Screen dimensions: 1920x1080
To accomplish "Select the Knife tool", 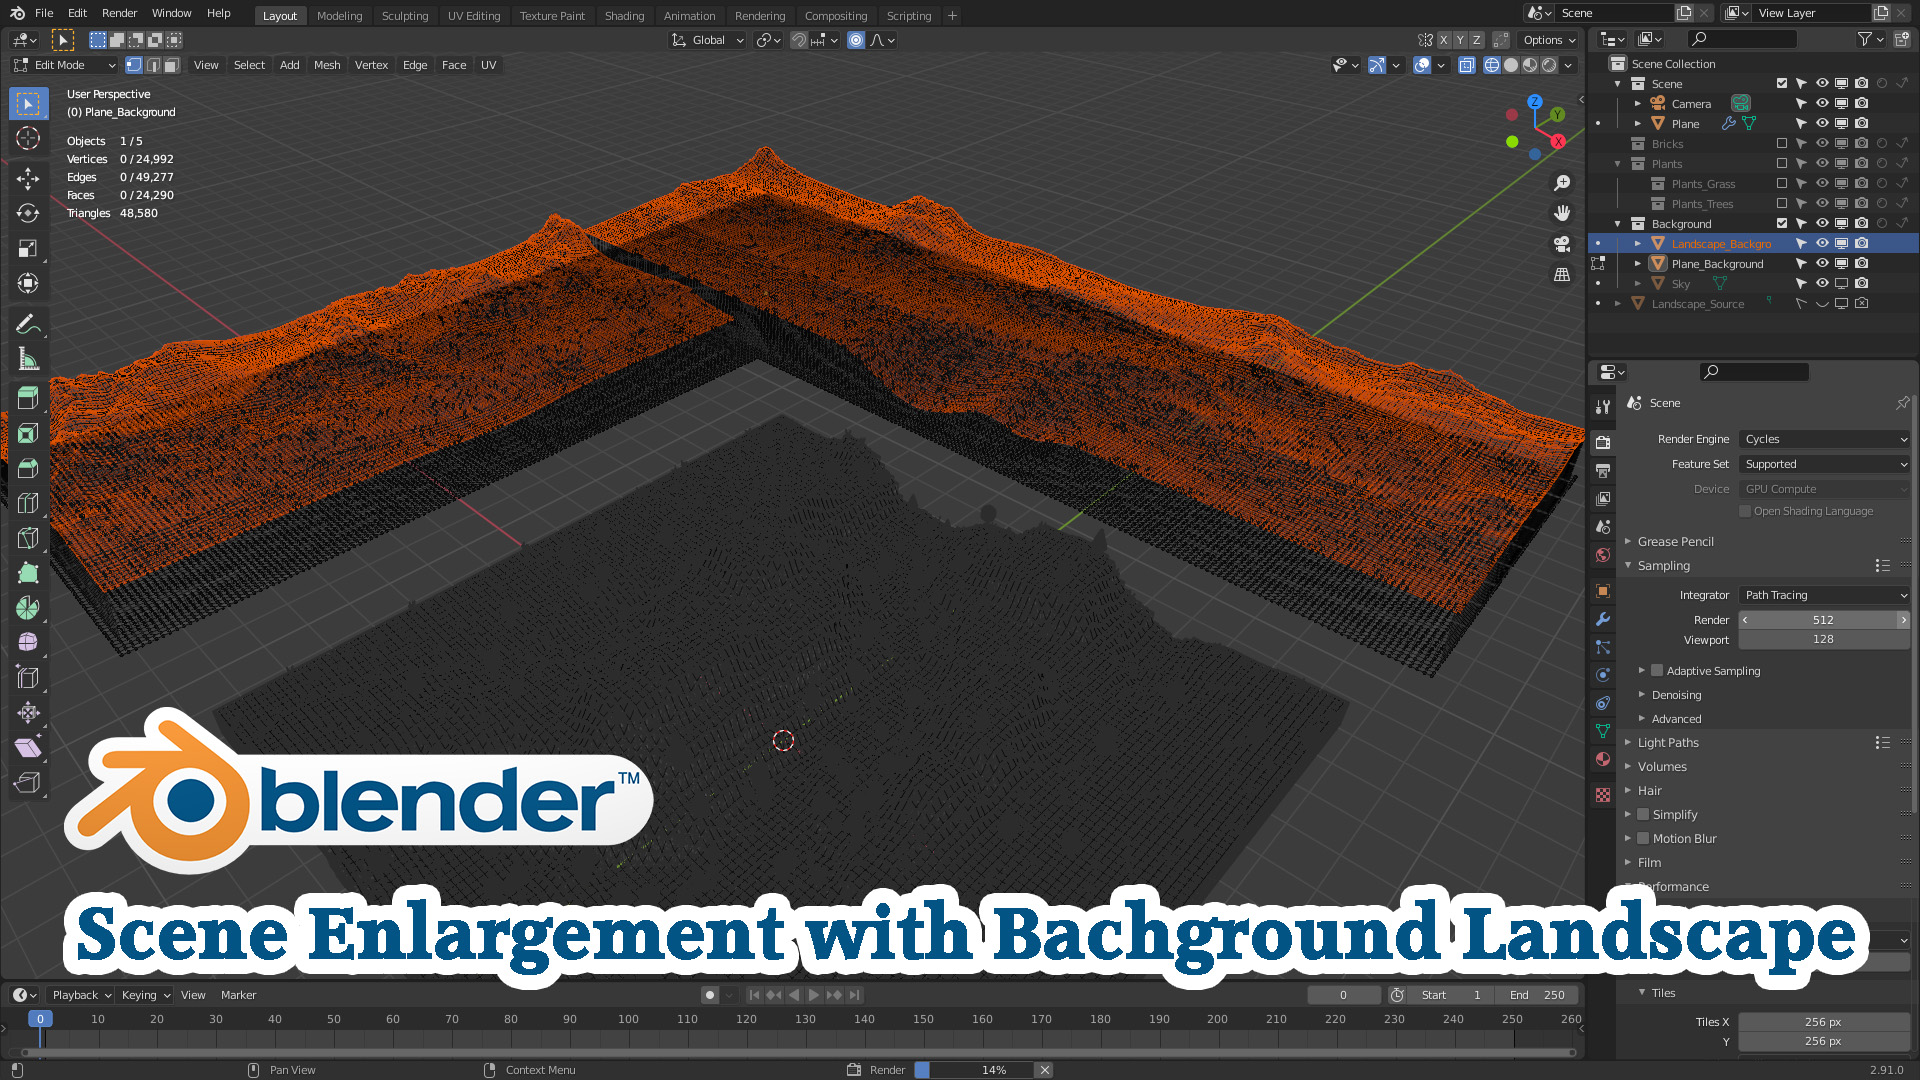I will 28,538.
